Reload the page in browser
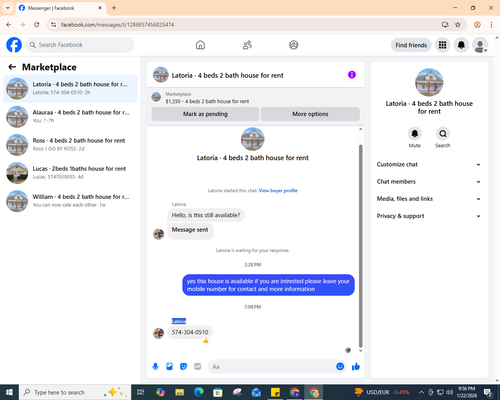500x400 pixels. pyautogui.click(x=37, y=25)
